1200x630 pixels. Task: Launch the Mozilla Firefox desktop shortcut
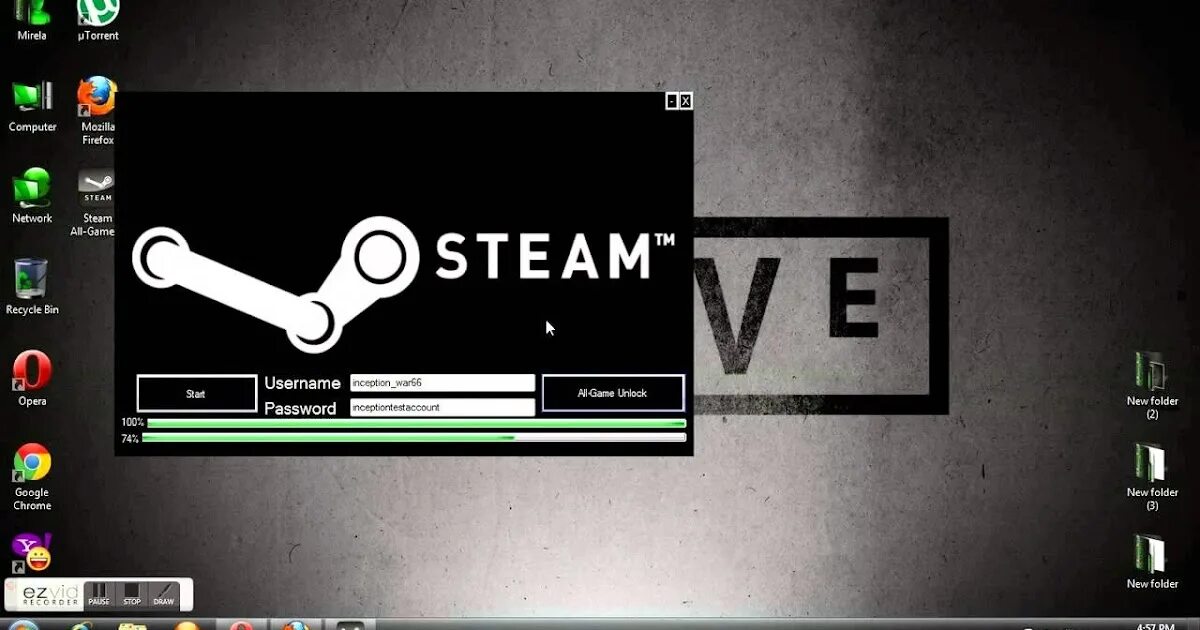[98, 110]
